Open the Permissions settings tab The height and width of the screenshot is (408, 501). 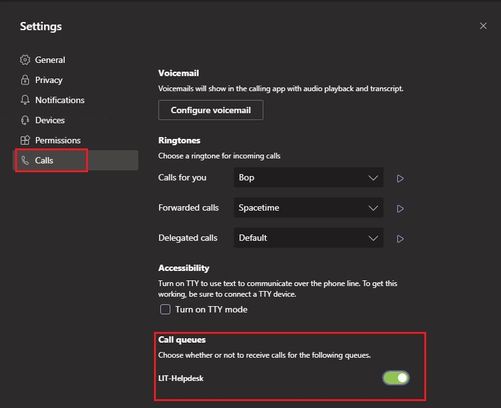(x=77, y=140)
